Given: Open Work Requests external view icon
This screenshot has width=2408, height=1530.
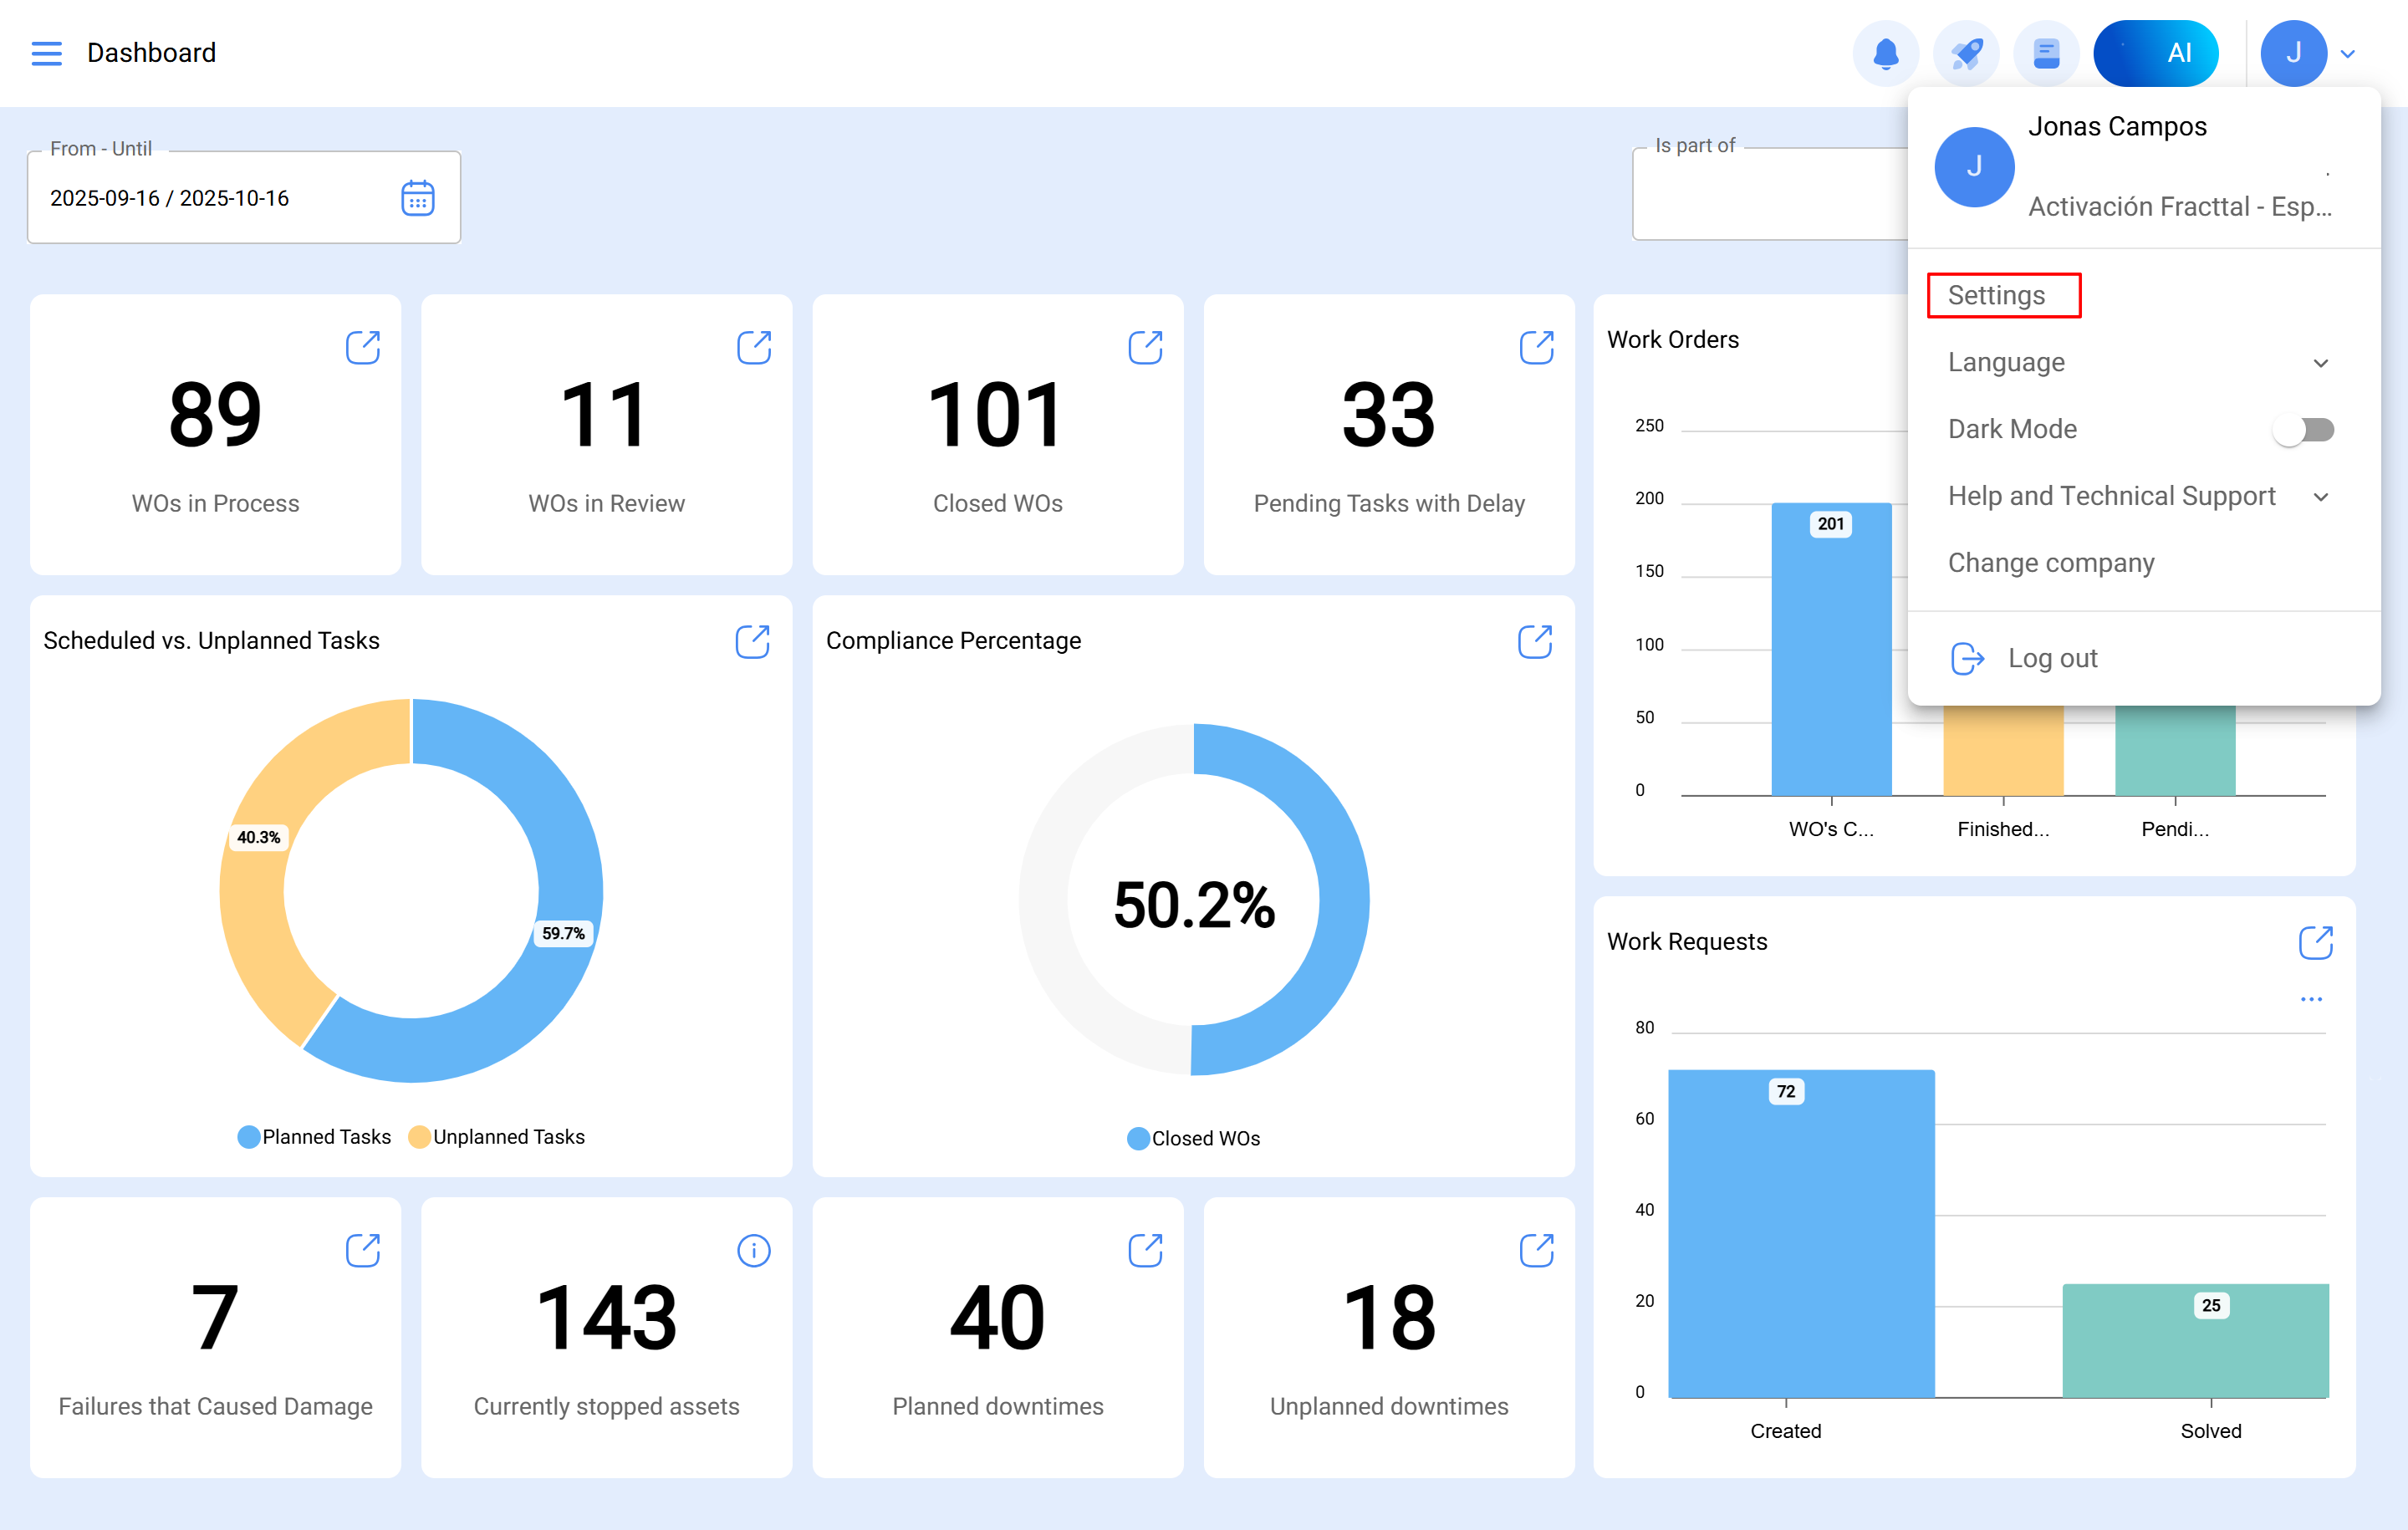Looking at the screenshot, I should (2315, 942).
